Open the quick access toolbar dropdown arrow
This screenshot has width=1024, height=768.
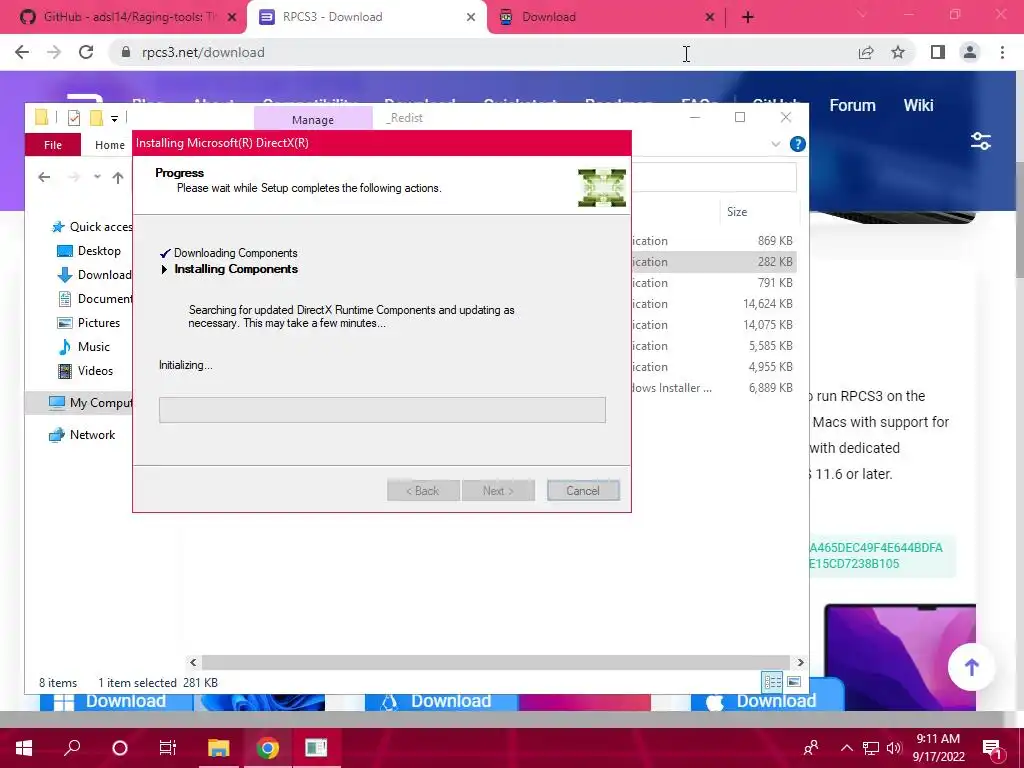(x=114, y=119)
